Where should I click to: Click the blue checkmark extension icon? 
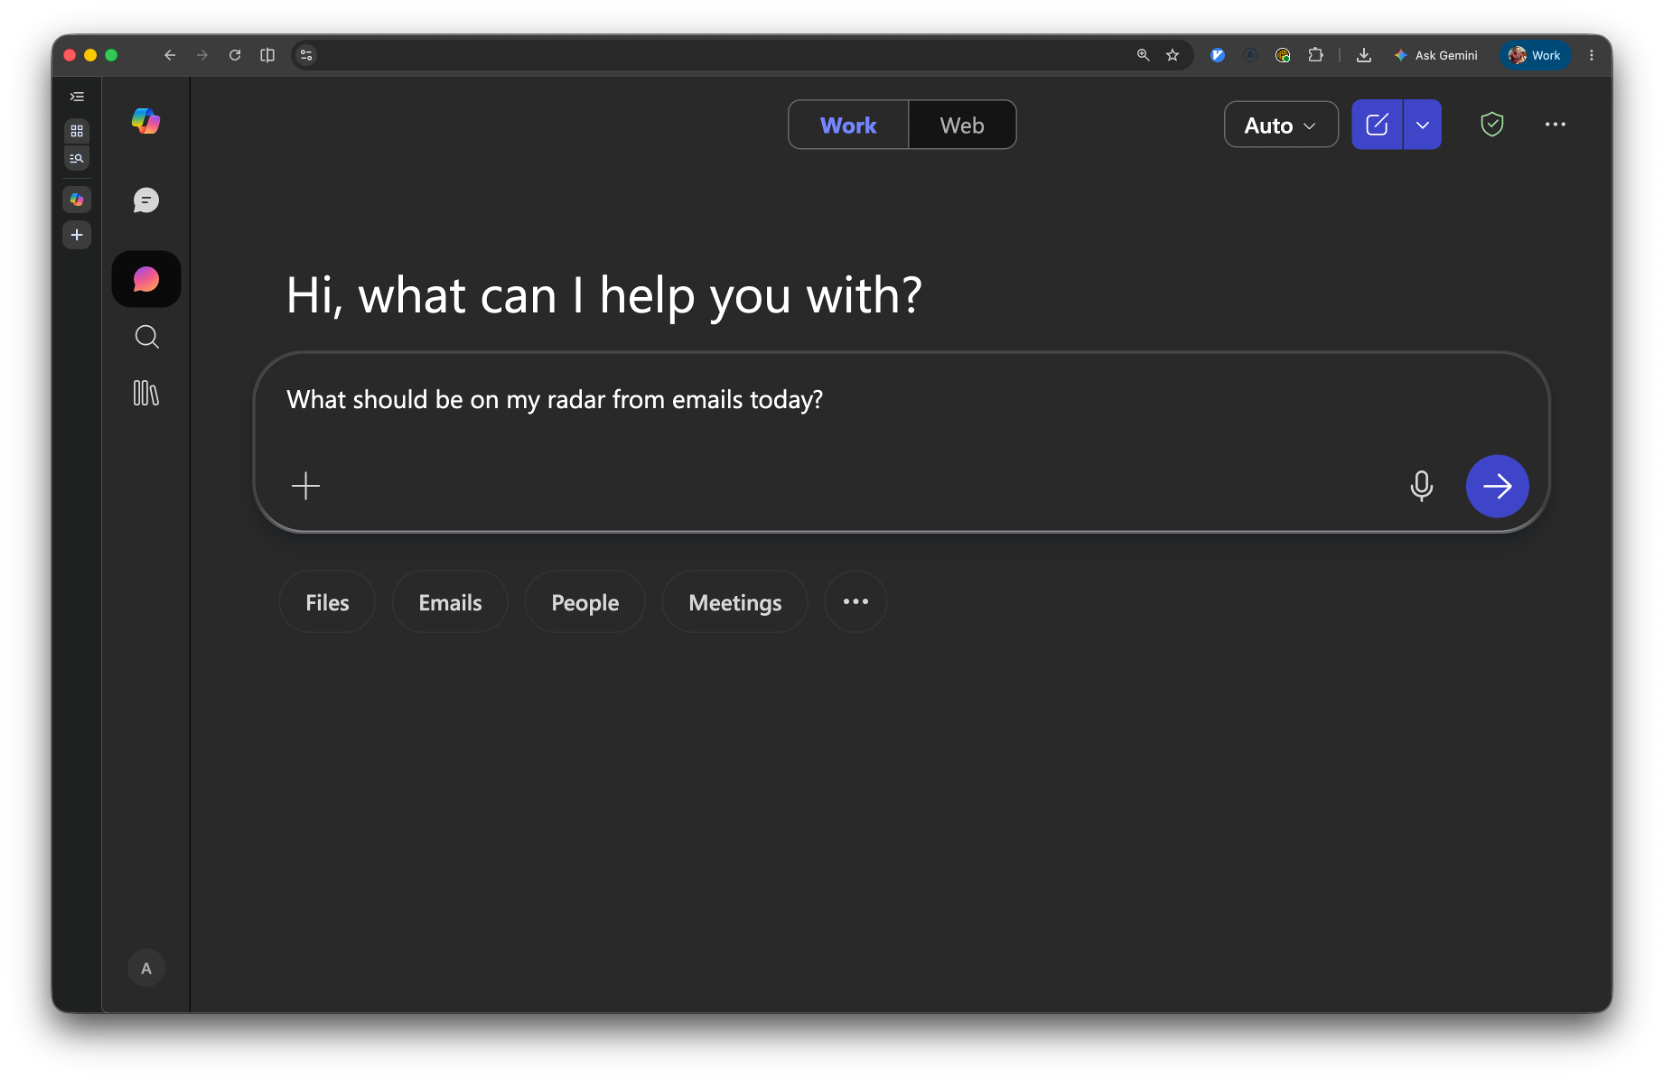(x=1218, y=55)
